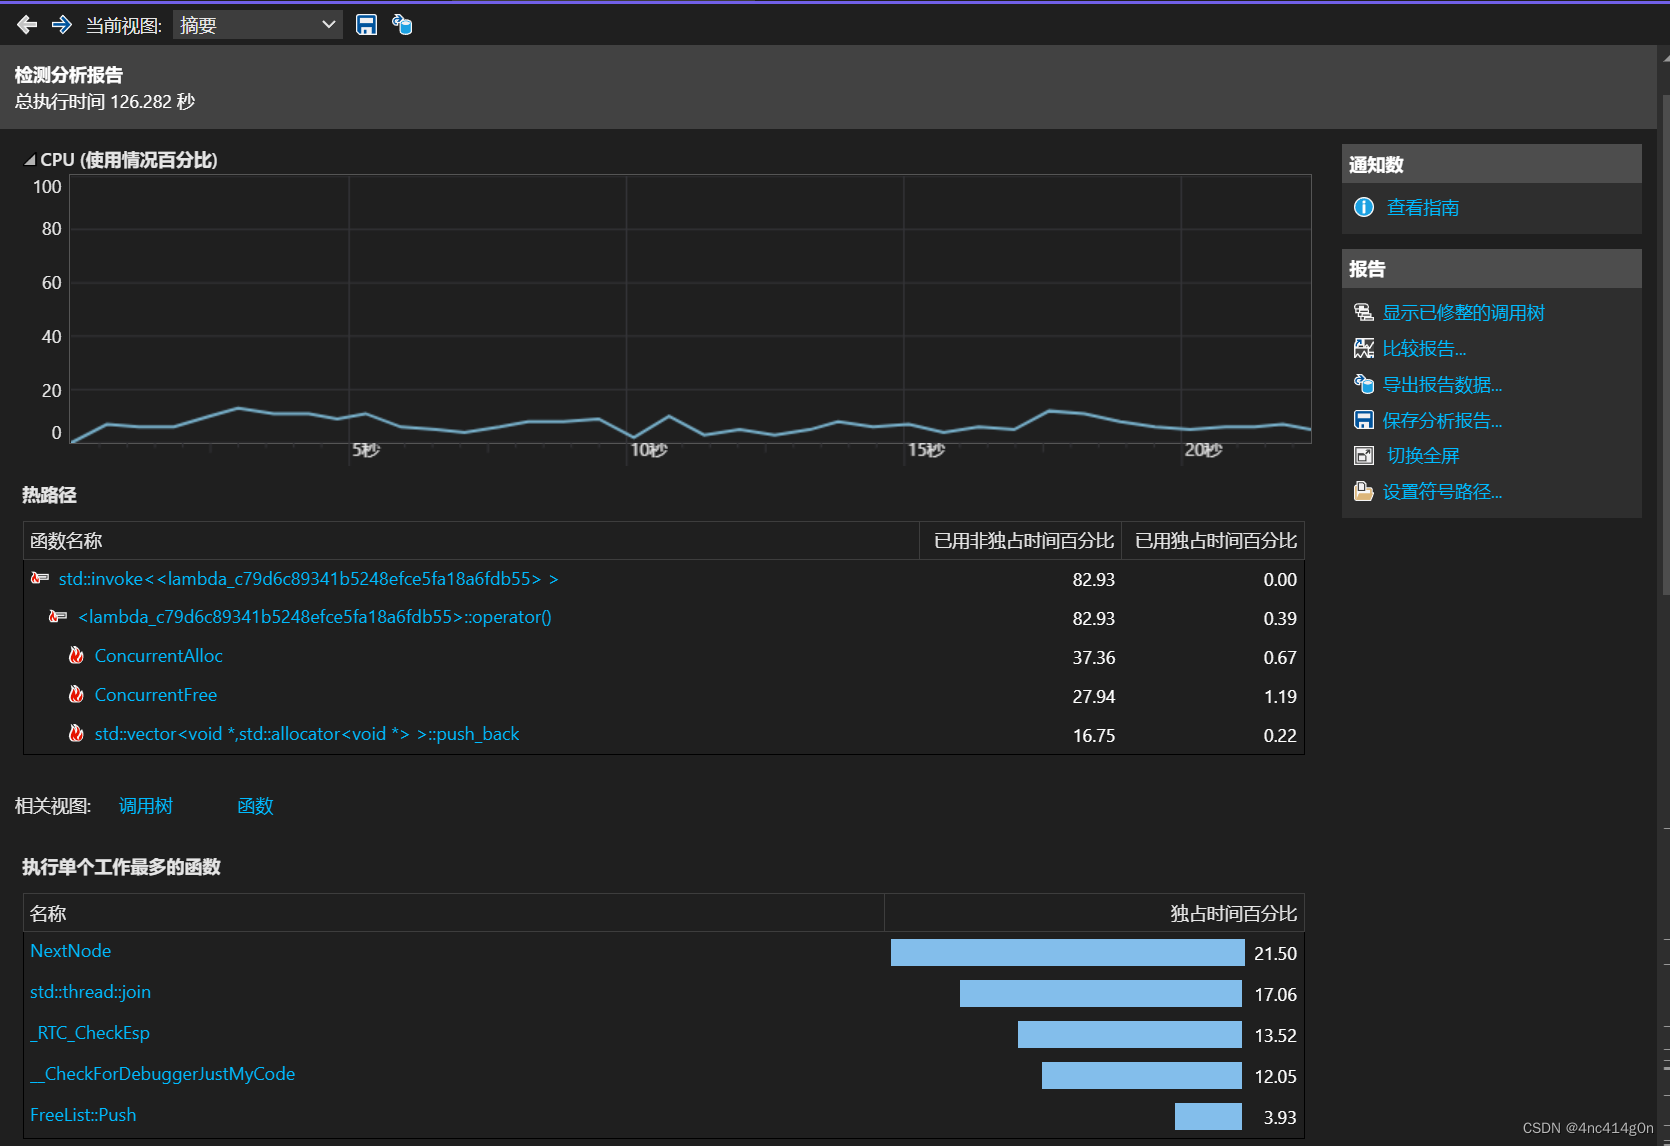Click the save analysis report icon
The width and height of the screenshot is (1670, 1146).
tap(1364, 420)
